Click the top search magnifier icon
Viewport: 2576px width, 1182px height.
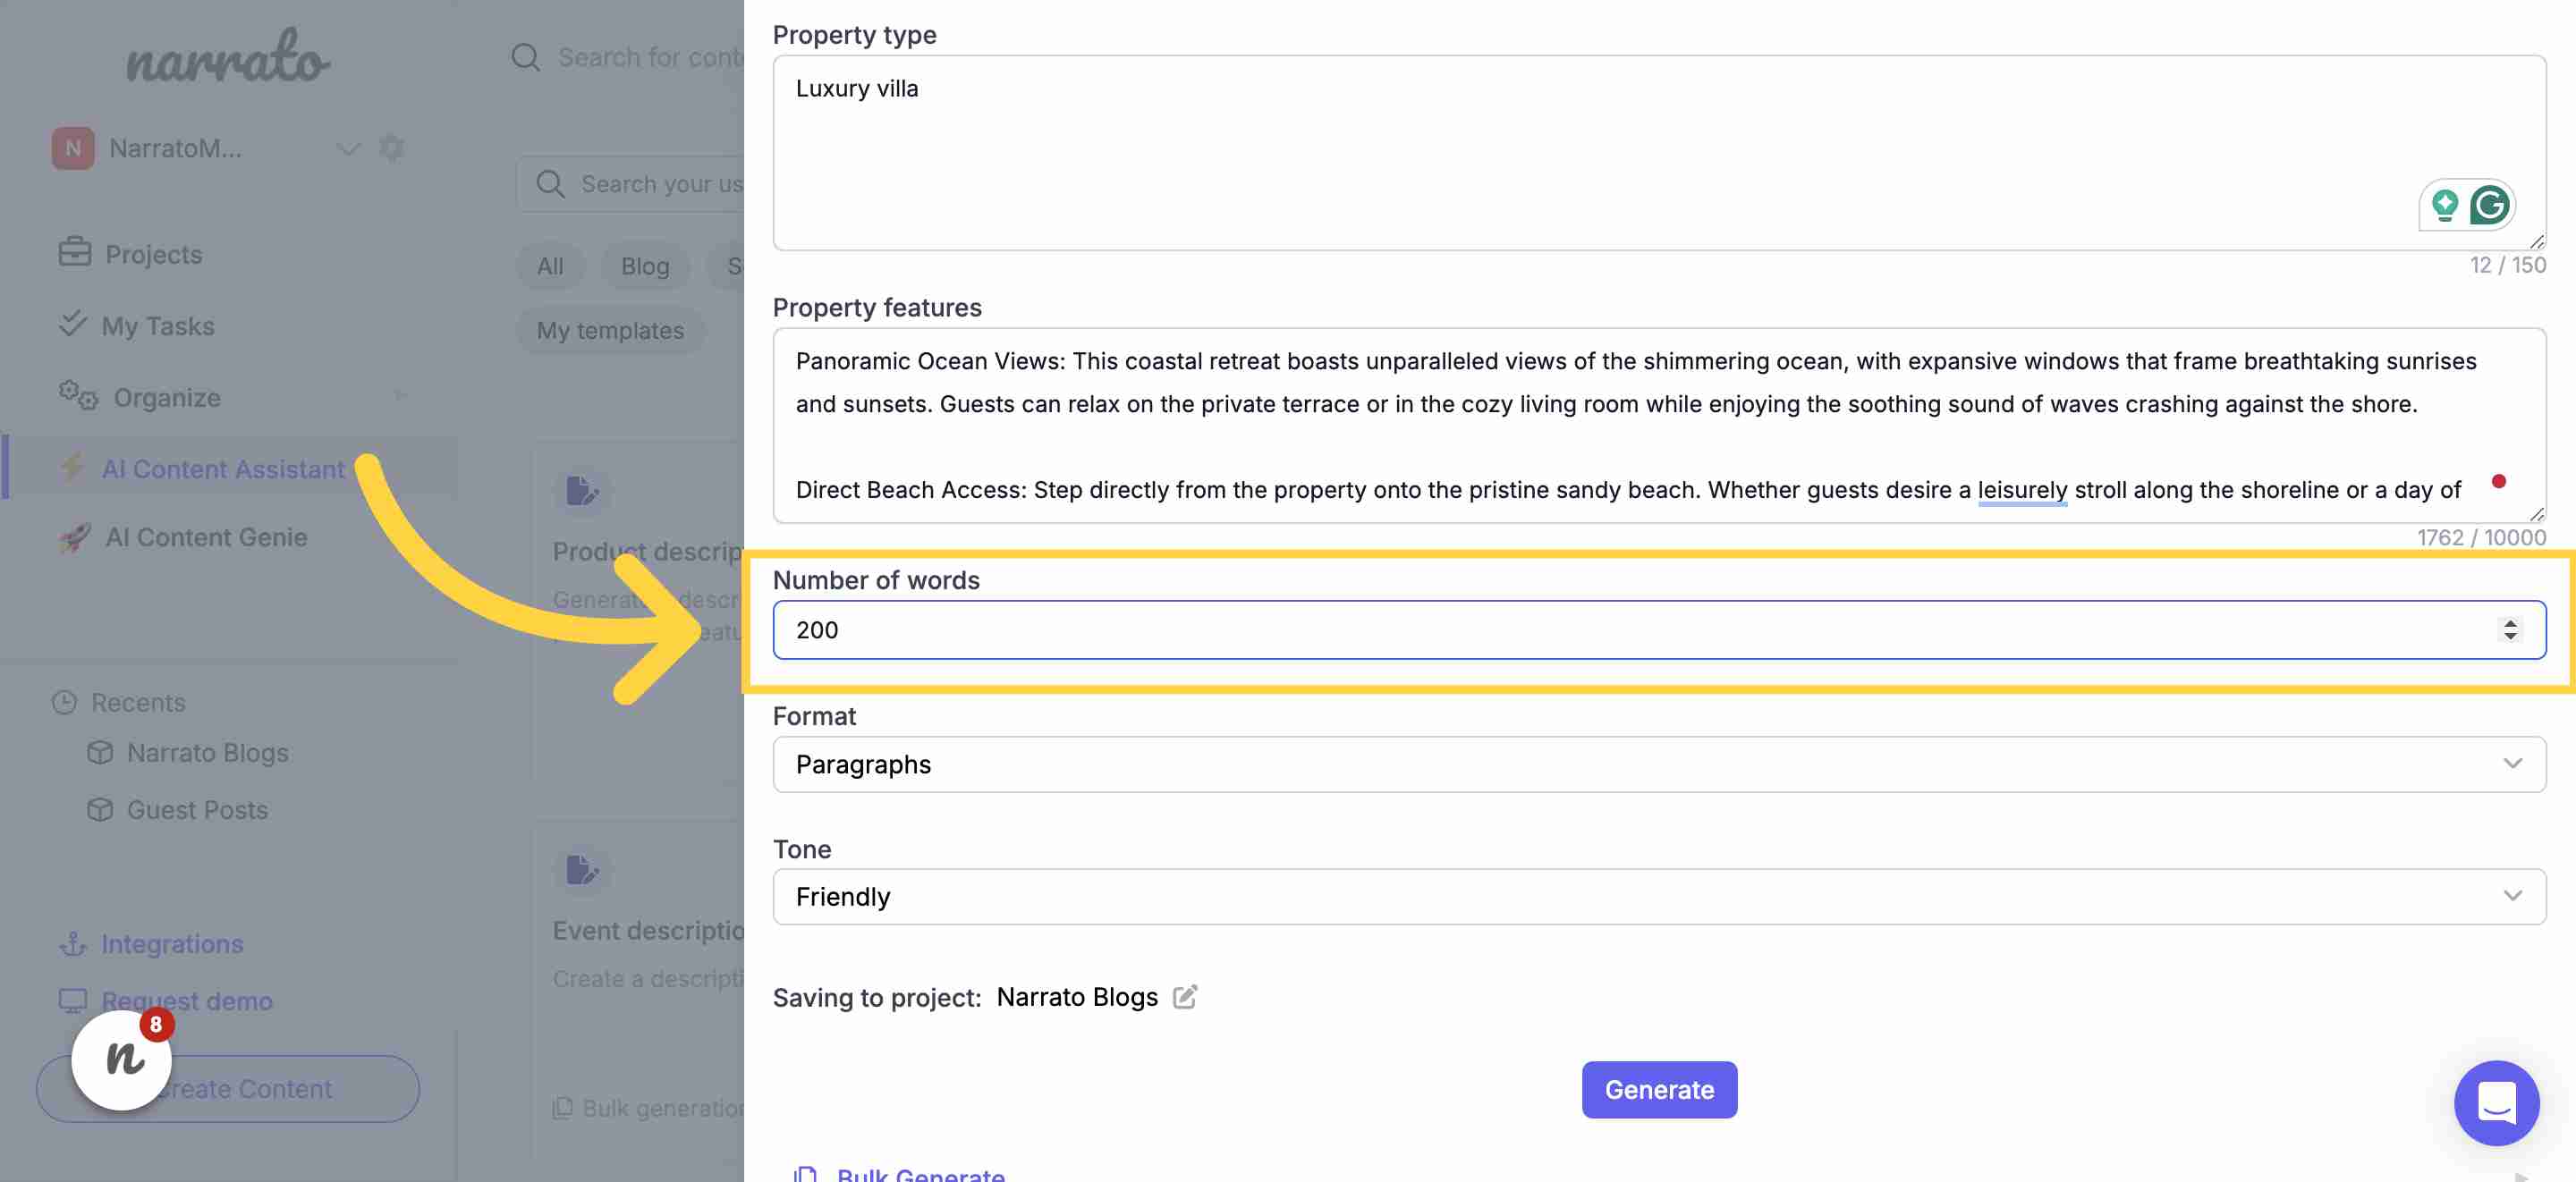[526, 58]
